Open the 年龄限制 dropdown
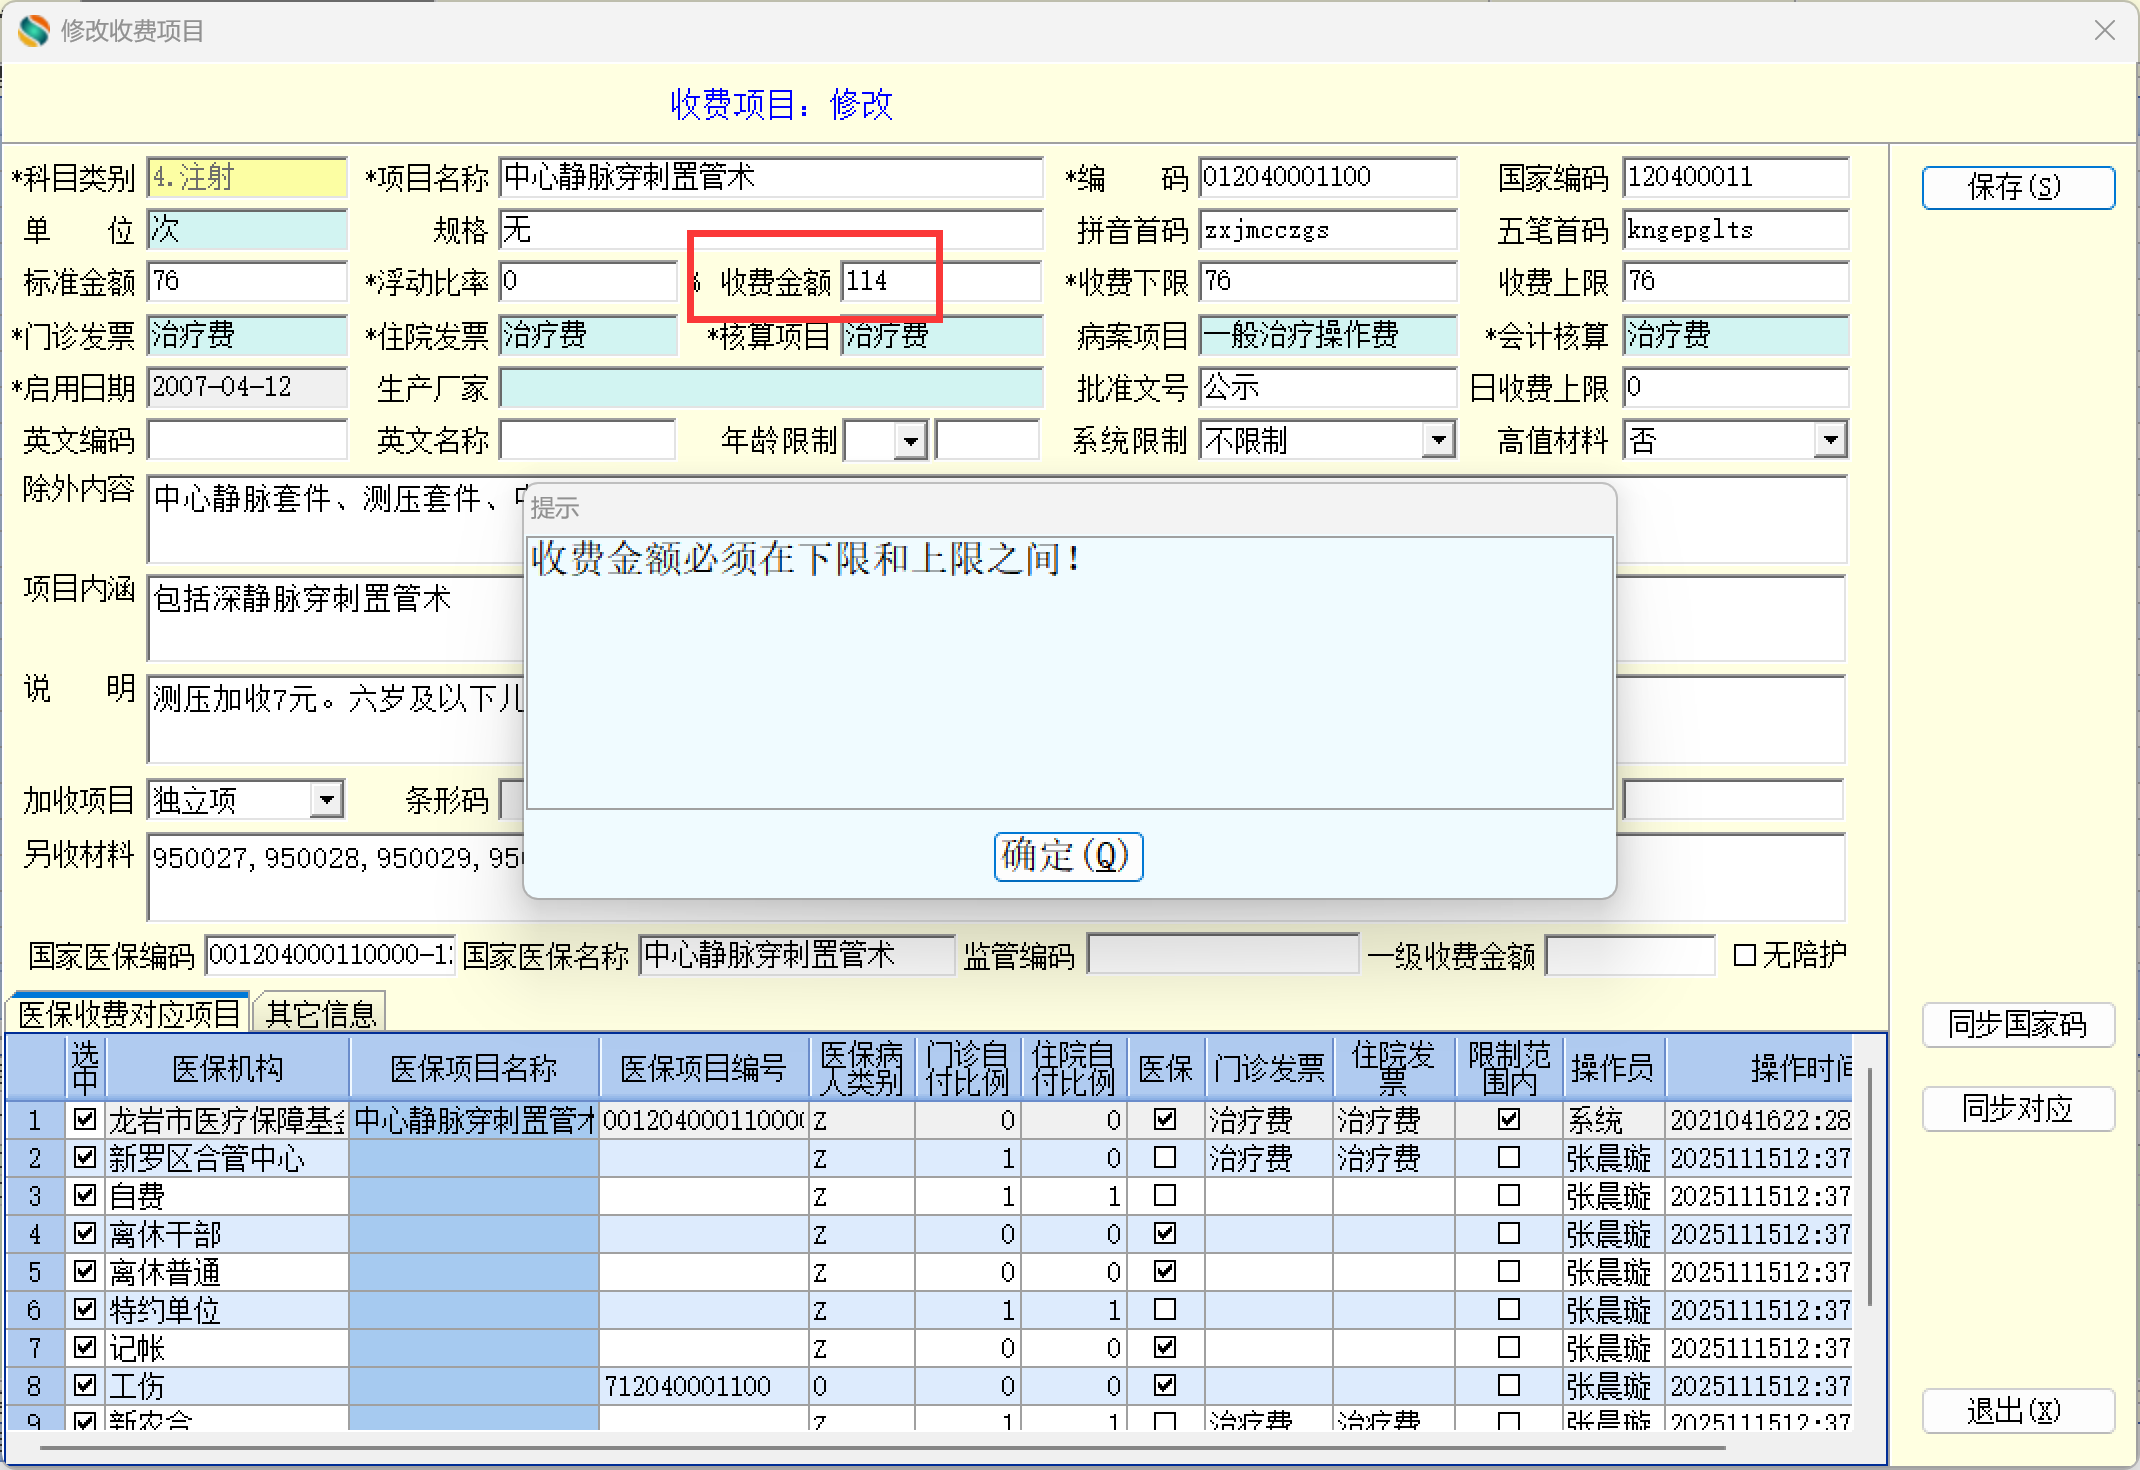Image resolution: width=2140 pixels, height=1470 pixels. [910, 440]
